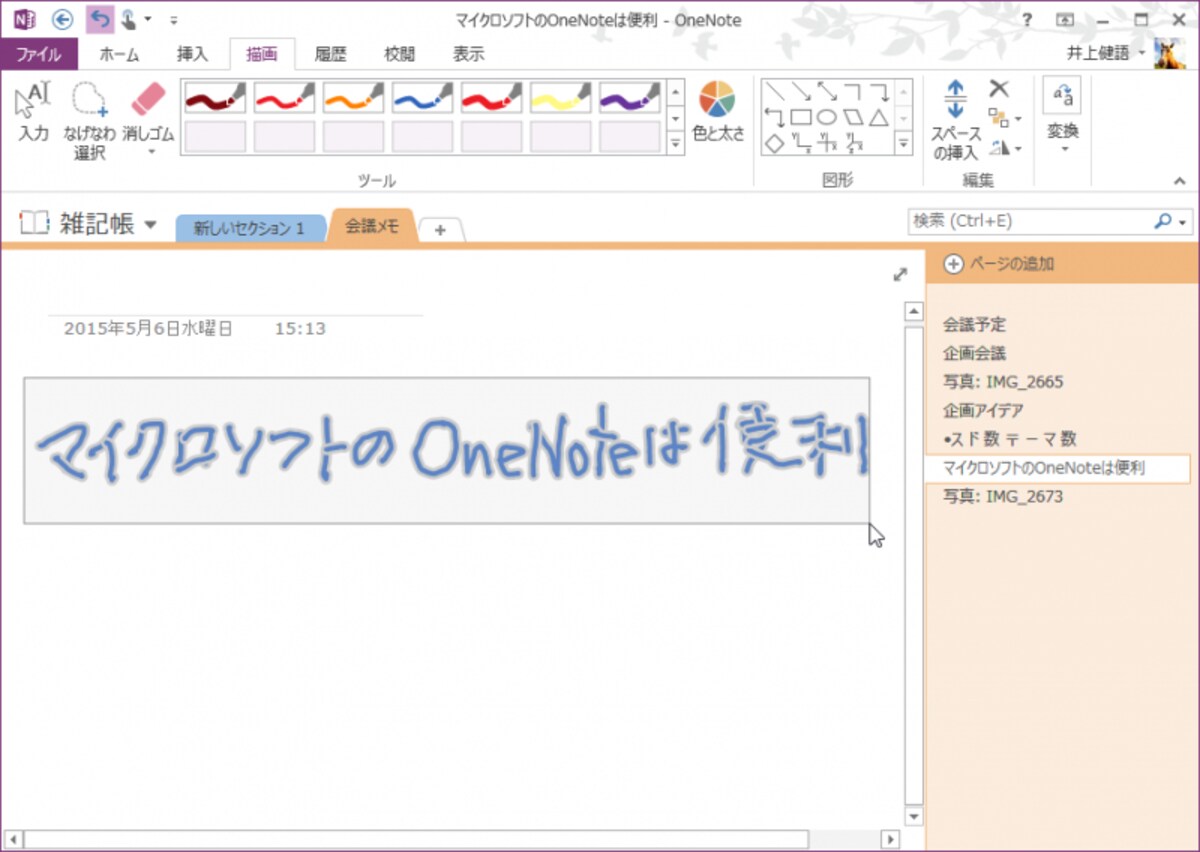
Task: Select the purple pen in the gallery
Action: pos(629,98)
